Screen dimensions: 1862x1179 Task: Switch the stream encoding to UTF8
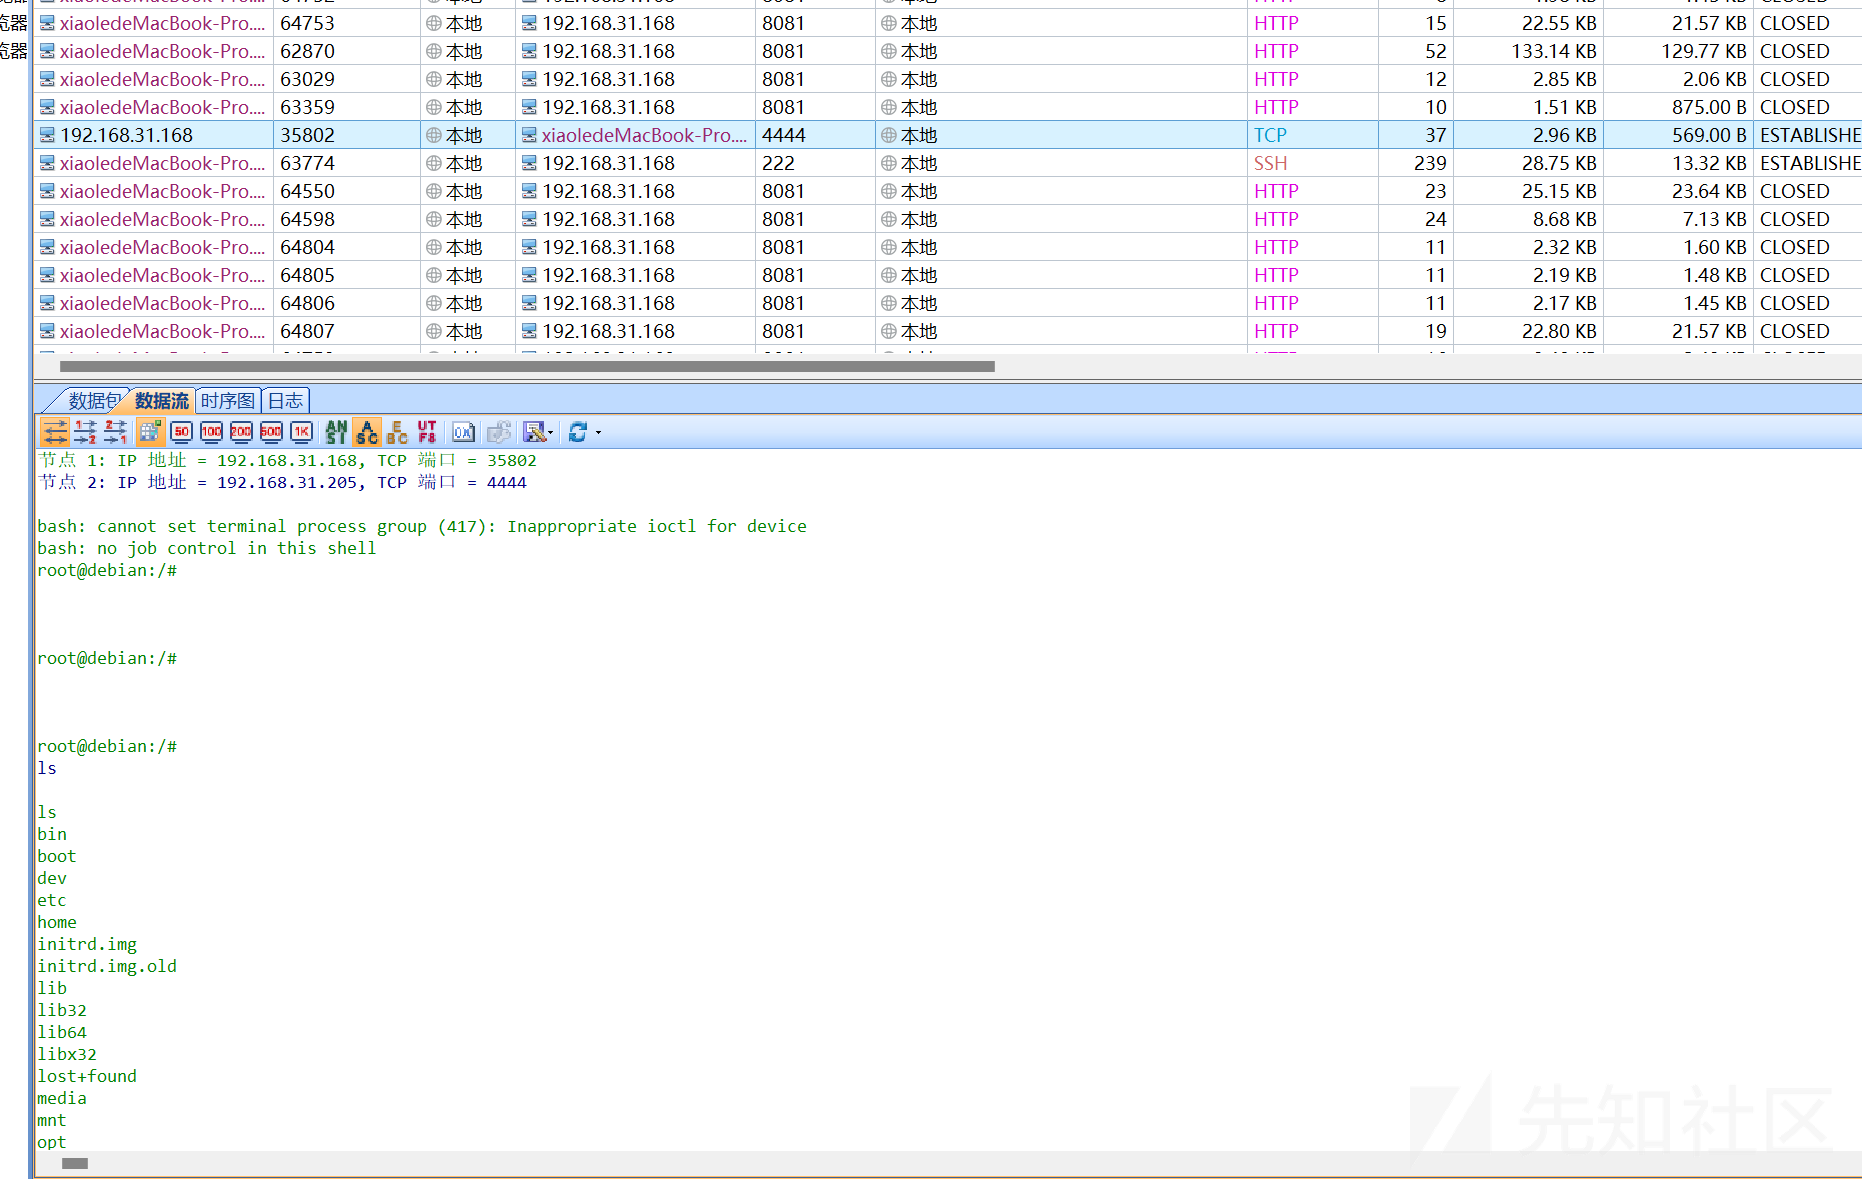(x=427, y=432)
